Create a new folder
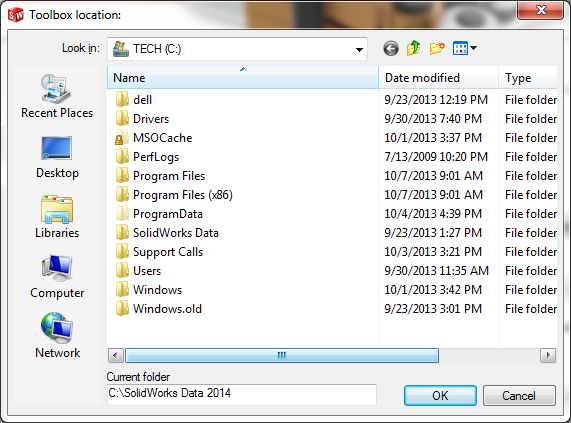This screenshot has height=423, width=571. click(x=437, y=48)
